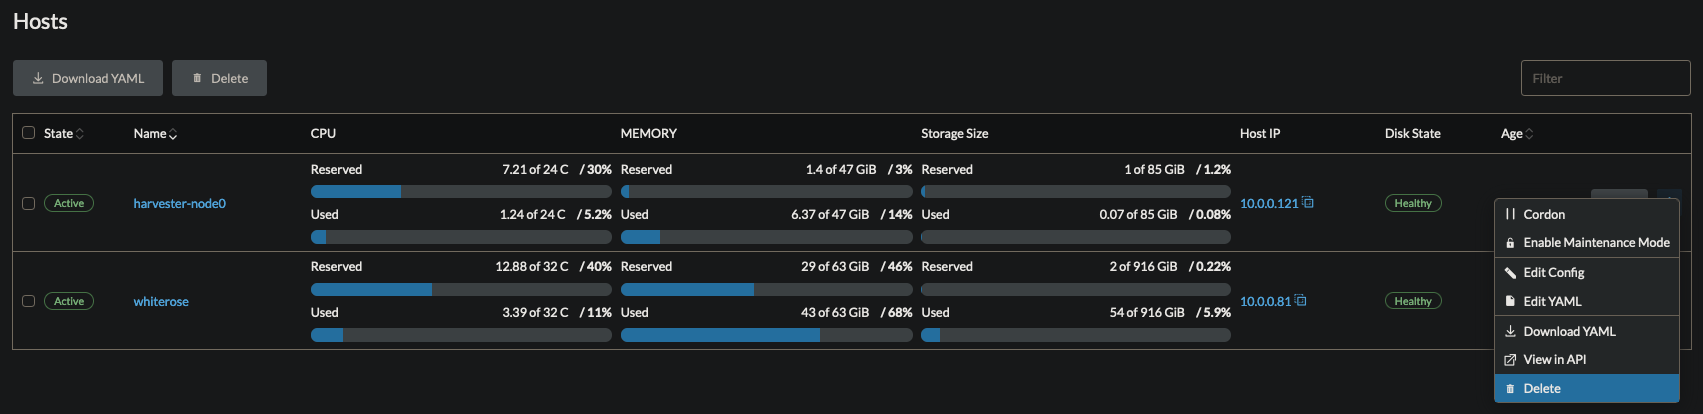Tick the select-all hosts header checkbox
This screenshot has height=414, width=1703.
coord(28,132)
